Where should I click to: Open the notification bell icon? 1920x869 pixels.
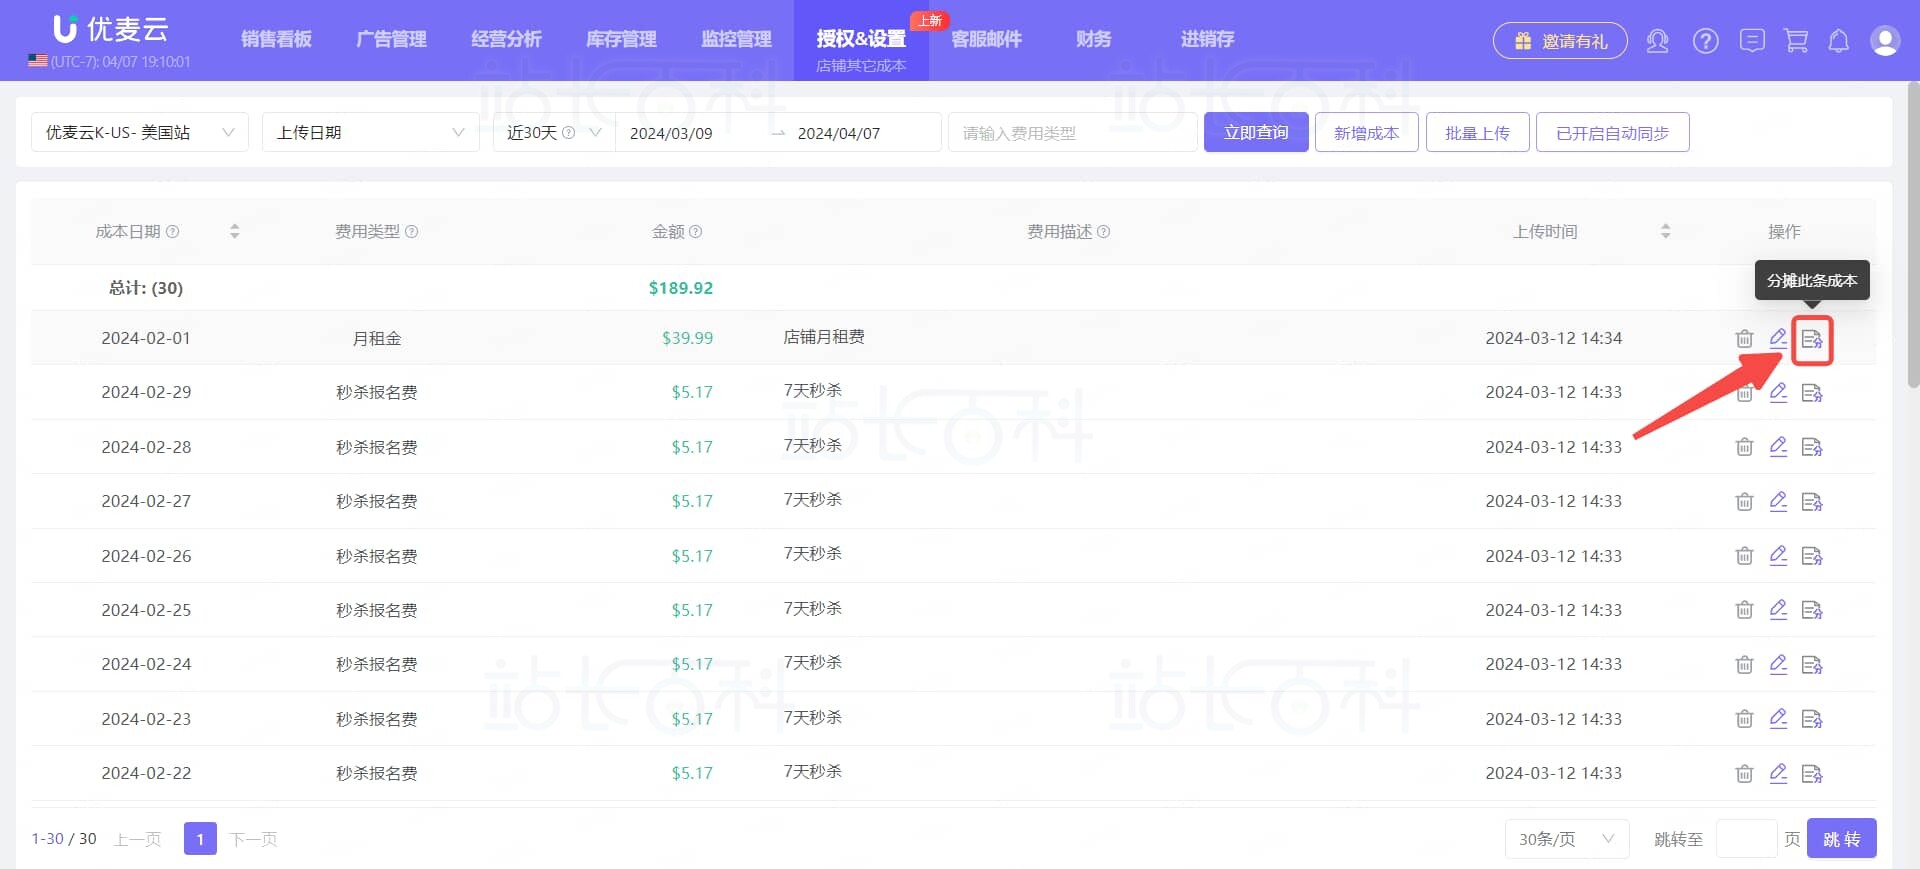point(1838,41)
